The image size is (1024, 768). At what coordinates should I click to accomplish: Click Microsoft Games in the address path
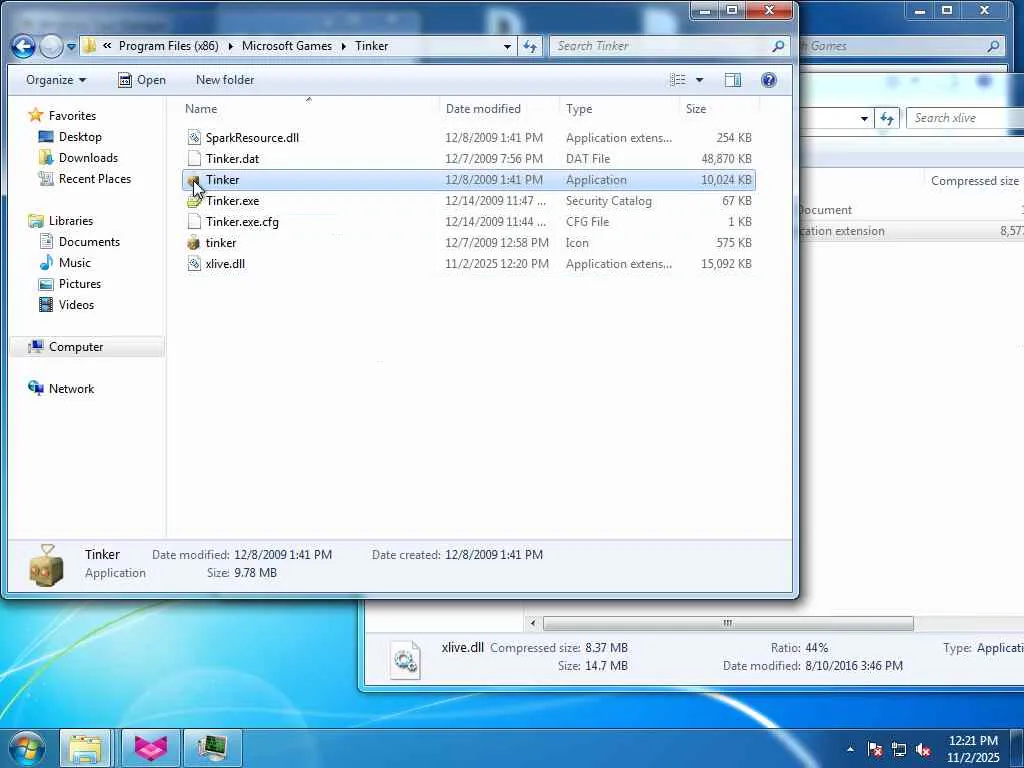[x=287, y=46]
